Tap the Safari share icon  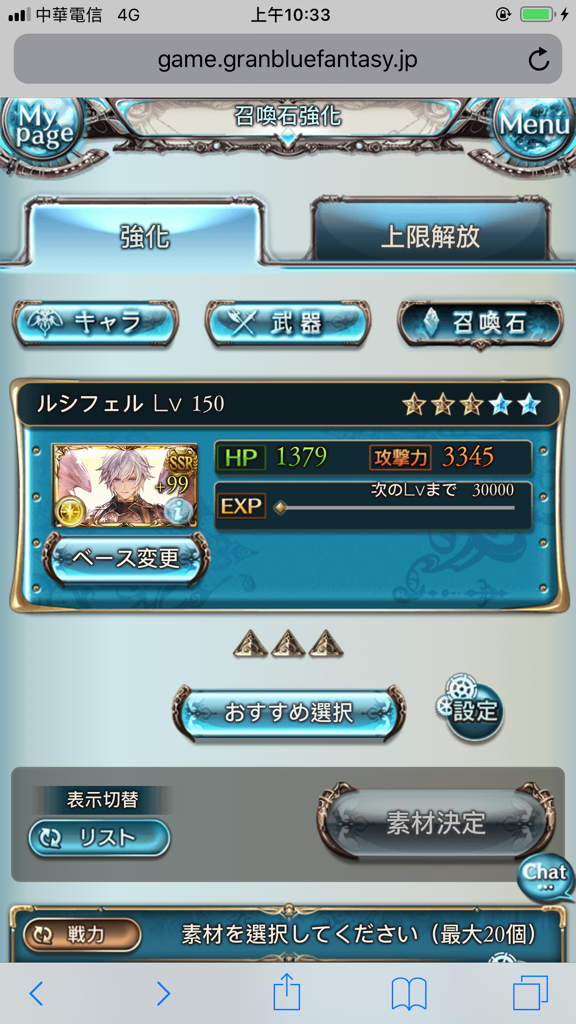coord(287,993)
